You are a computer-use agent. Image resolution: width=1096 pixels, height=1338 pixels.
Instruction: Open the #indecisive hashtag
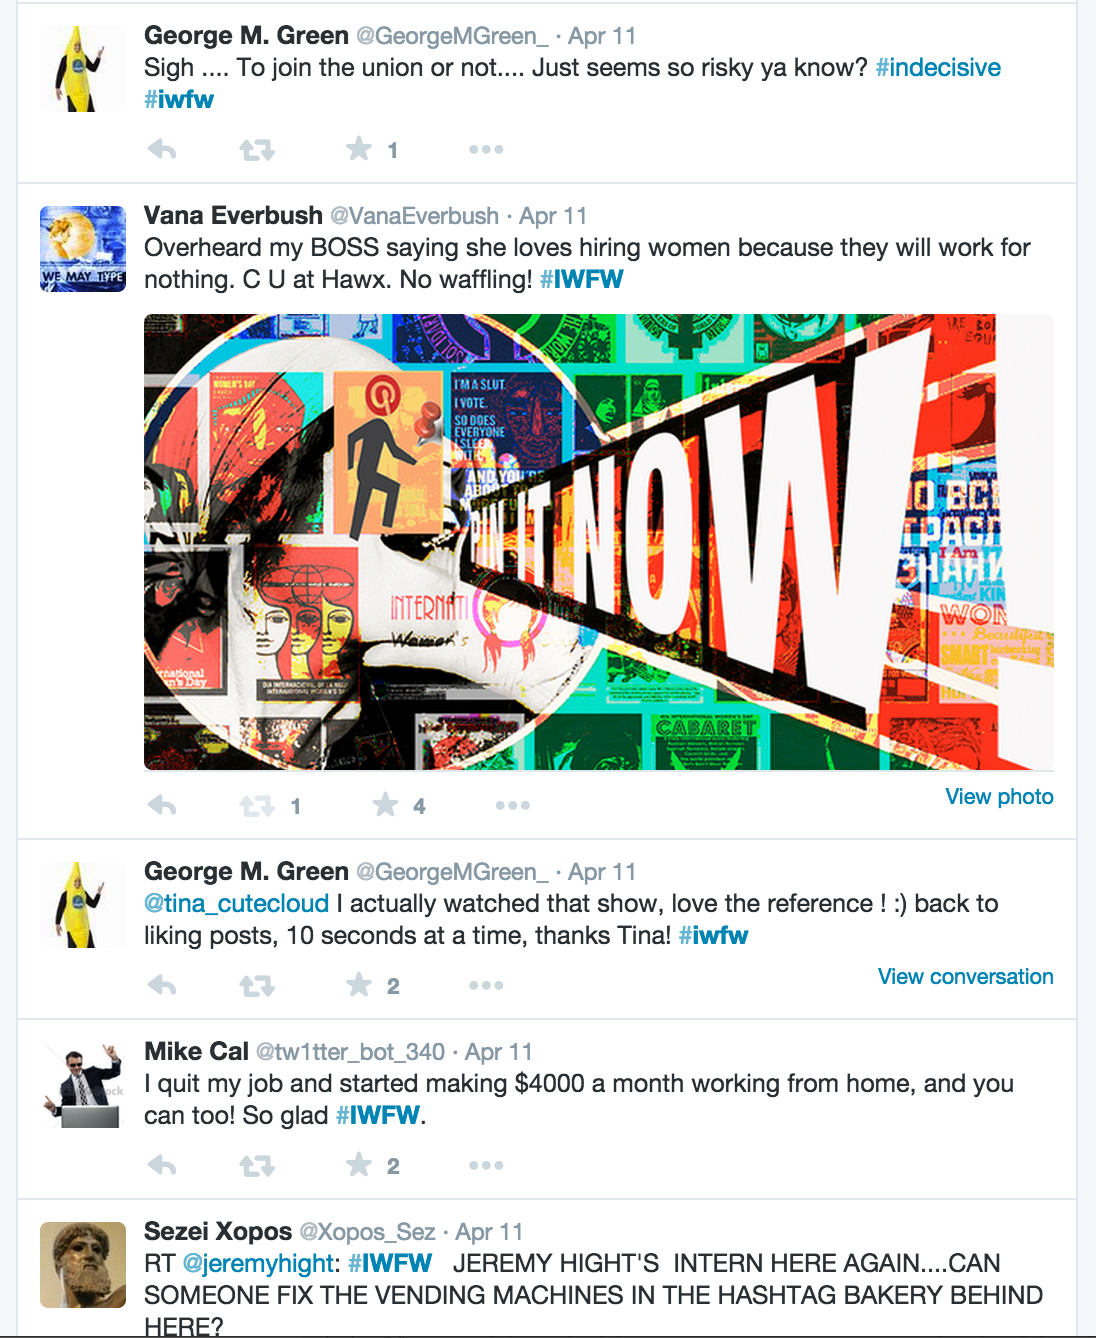(x=938, y=68)
